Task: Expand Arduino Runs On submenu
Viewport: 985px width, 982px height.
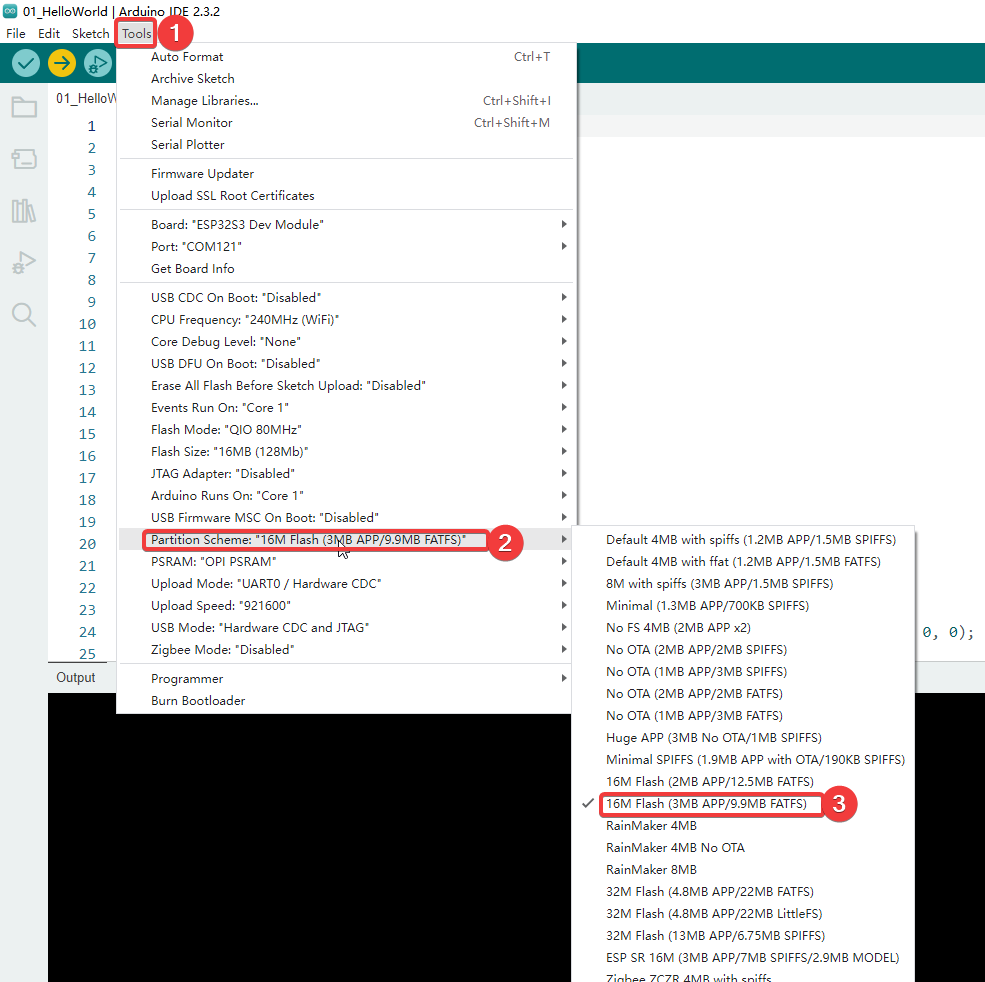Action: [346, 495]
